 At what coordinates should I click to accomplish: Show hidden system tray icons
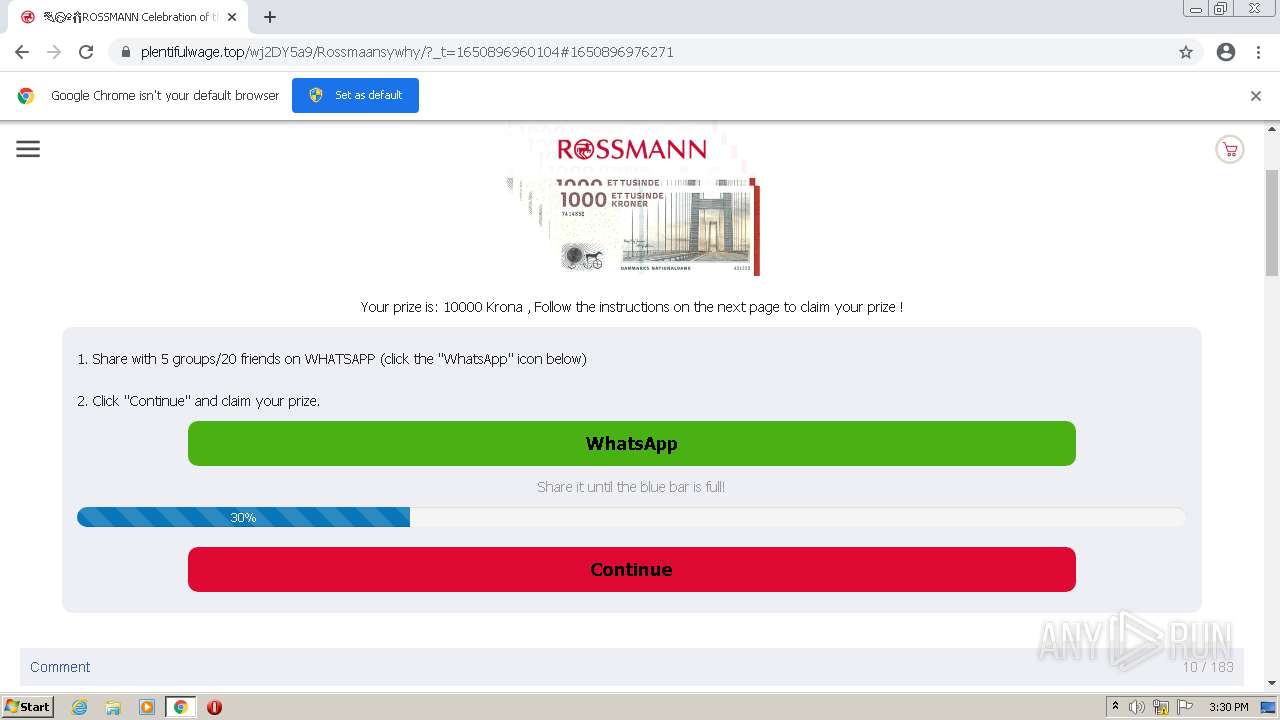point(1115,706)
